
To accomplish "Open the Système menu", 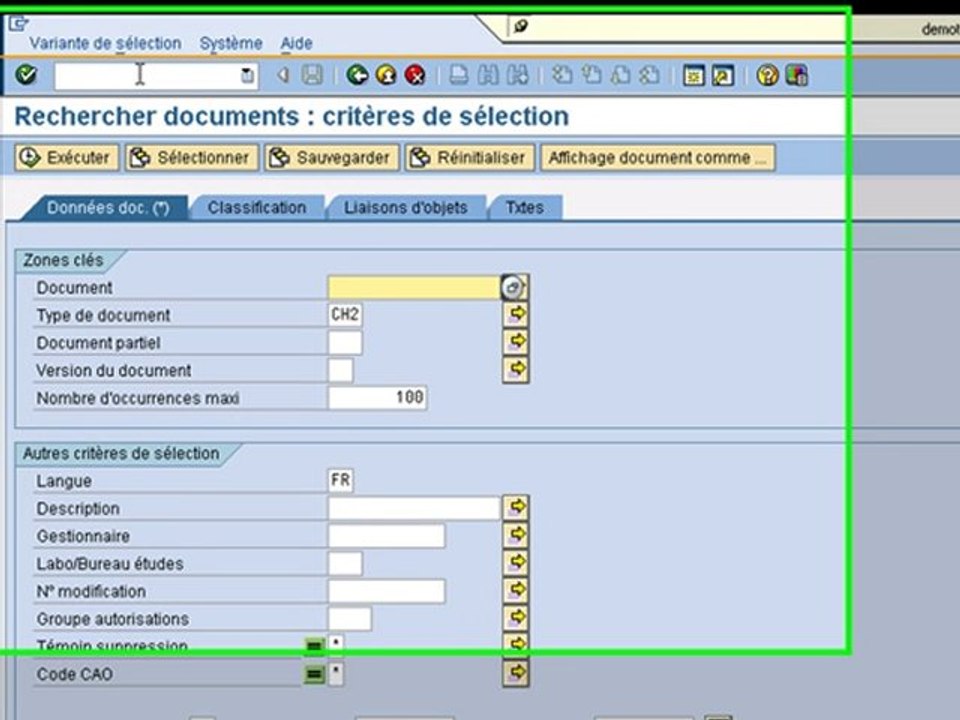I will point(231,43).
